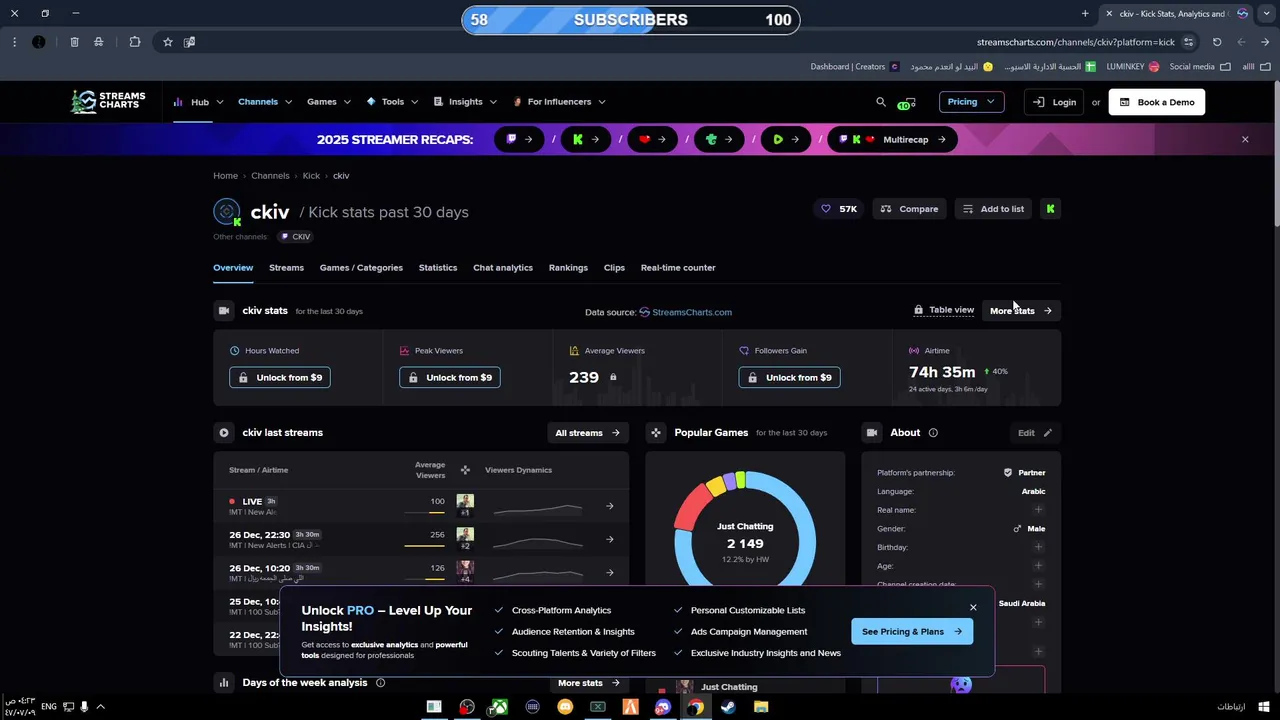Close the Unlock PRO popup

point(973,607)
